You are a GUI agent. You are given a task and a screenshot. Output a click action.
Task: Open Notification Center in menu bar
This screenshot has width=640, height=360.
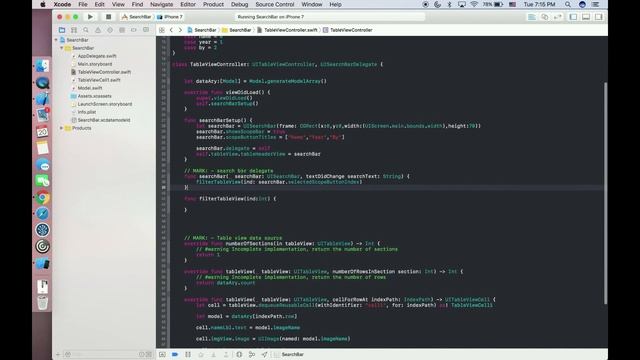point(596,4)
